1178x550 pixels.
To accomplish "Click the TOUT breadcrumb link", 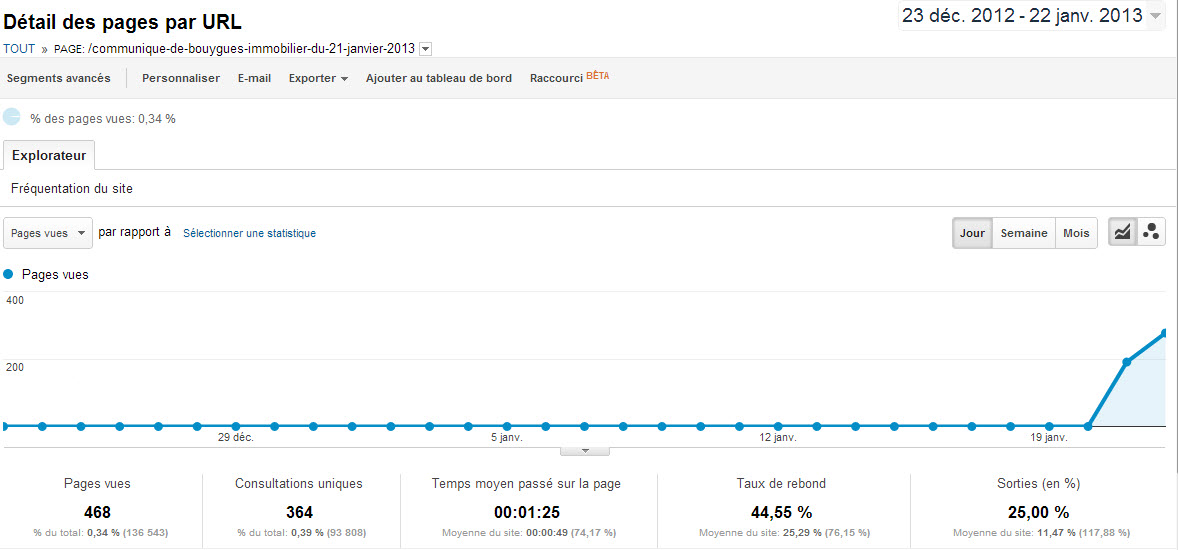I will tap(19, 49).
